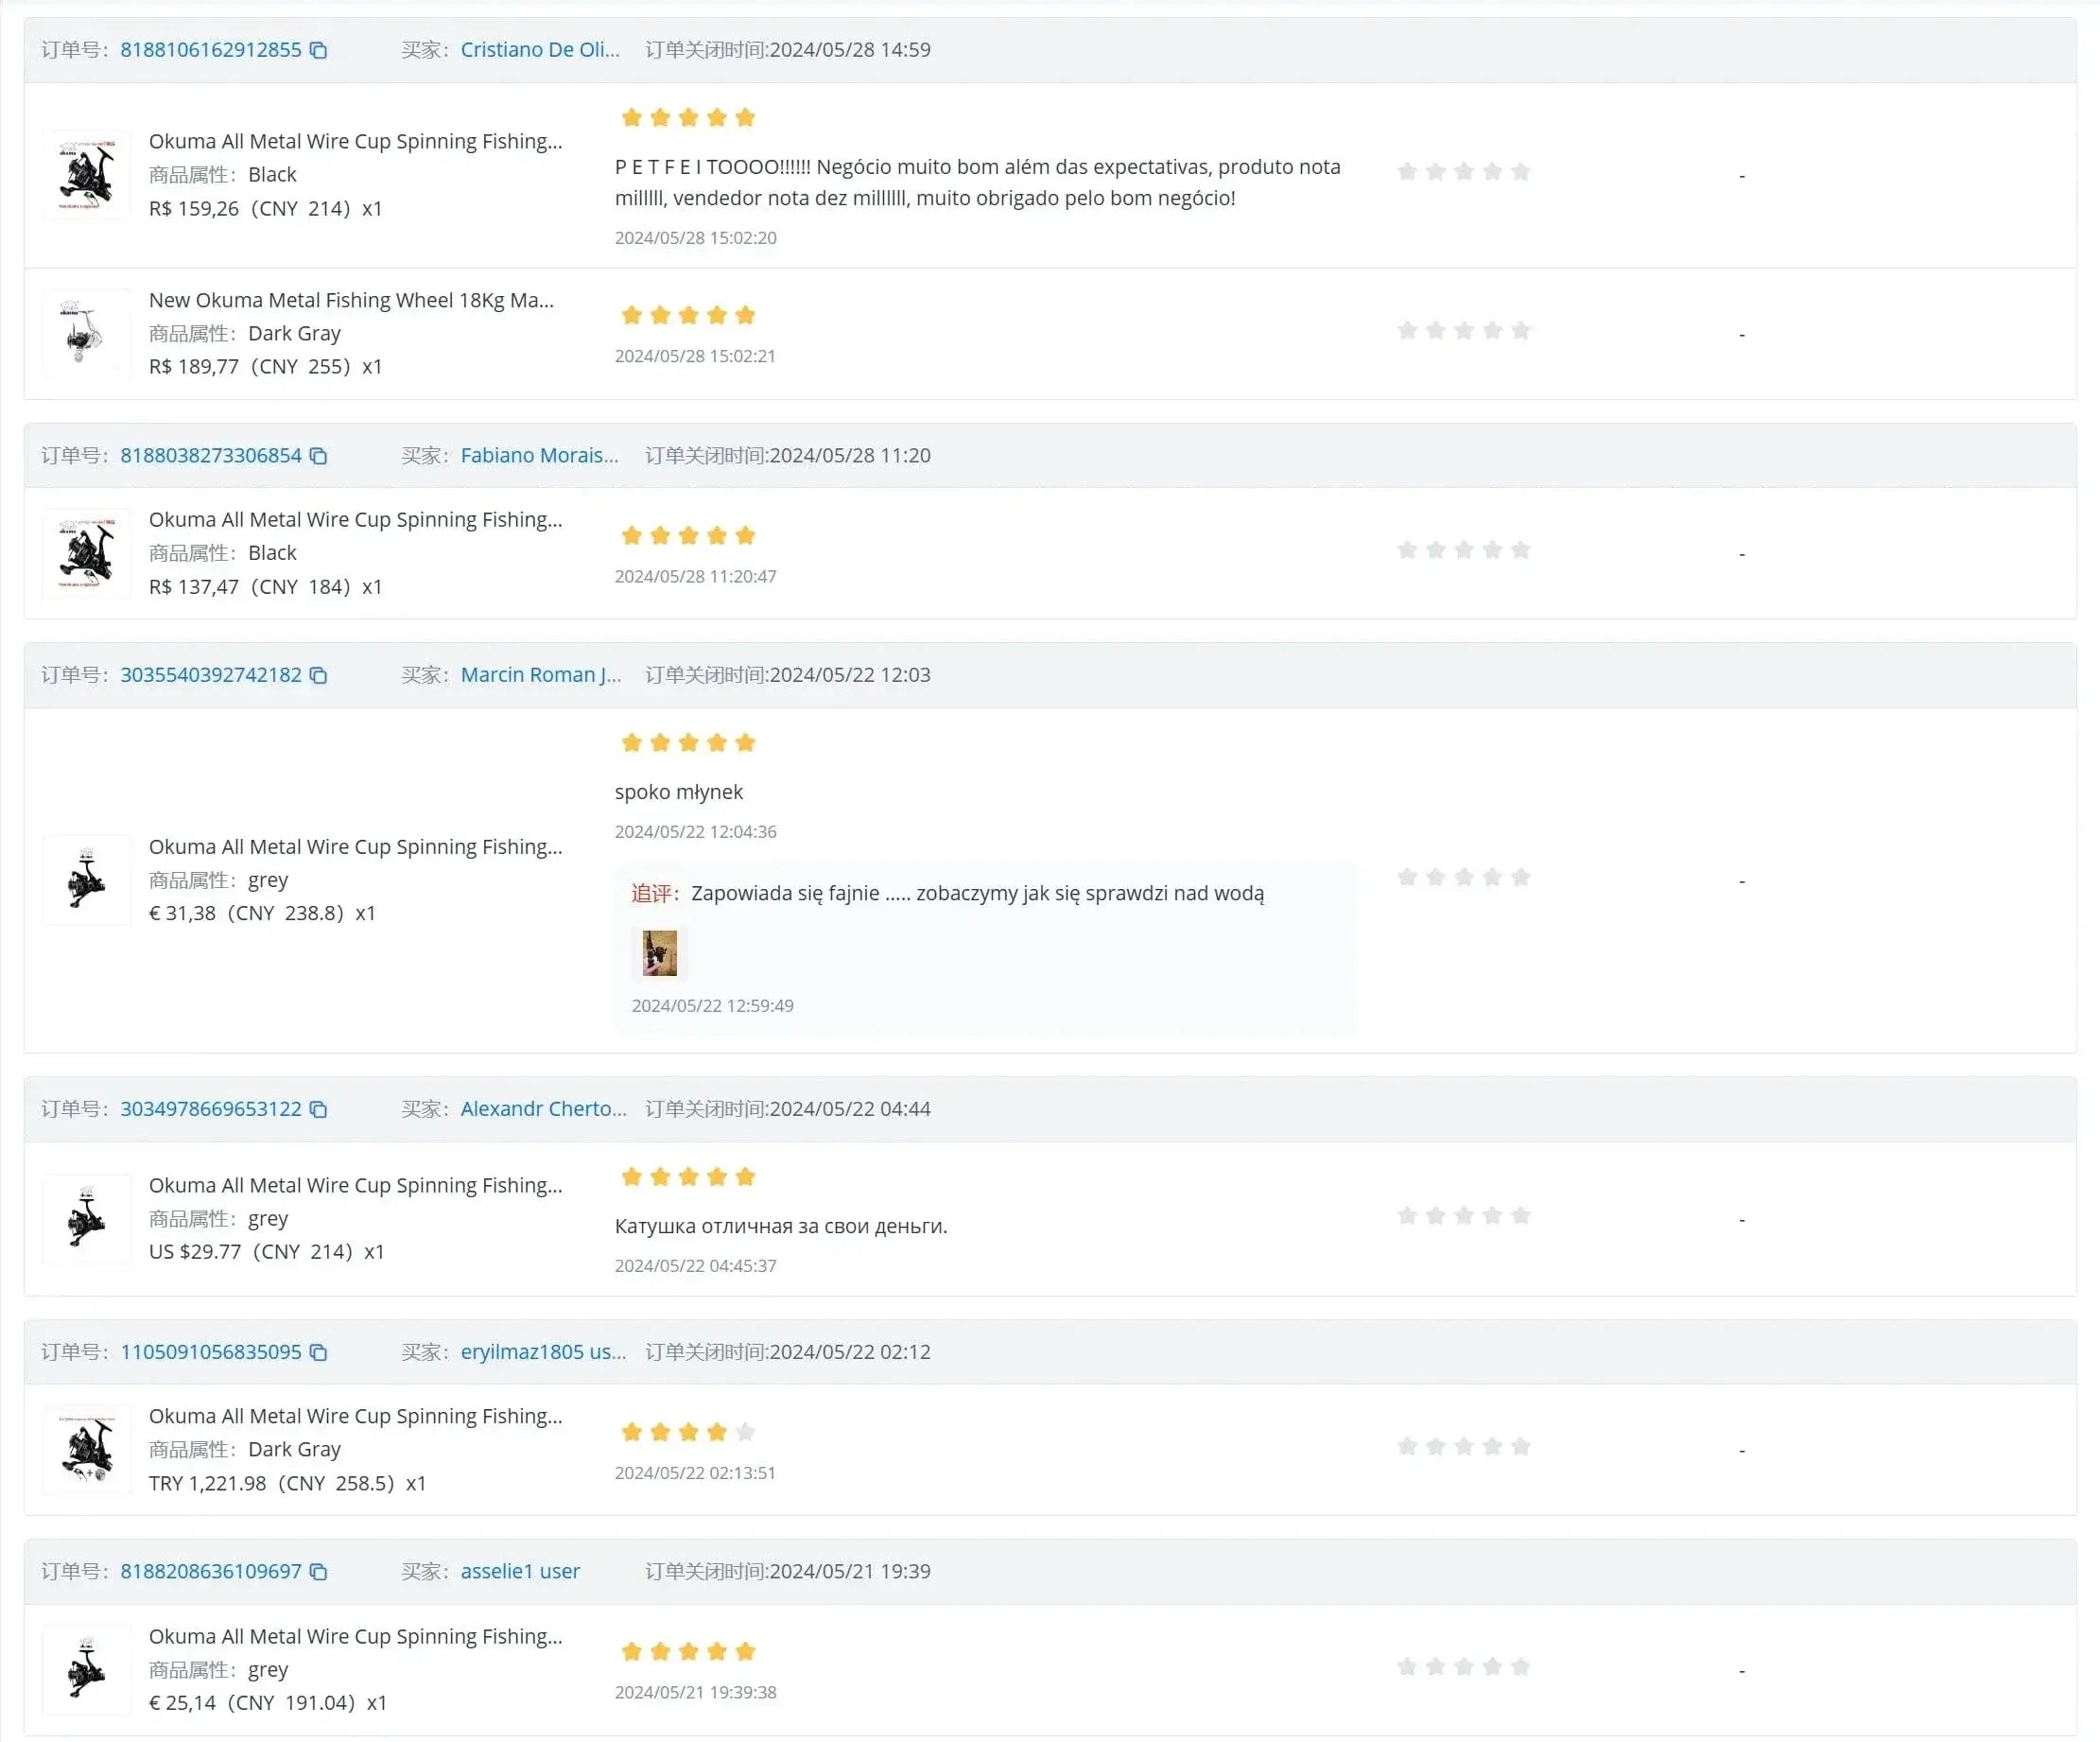Copy order number 3035540392742182

(x=318, y=675)
